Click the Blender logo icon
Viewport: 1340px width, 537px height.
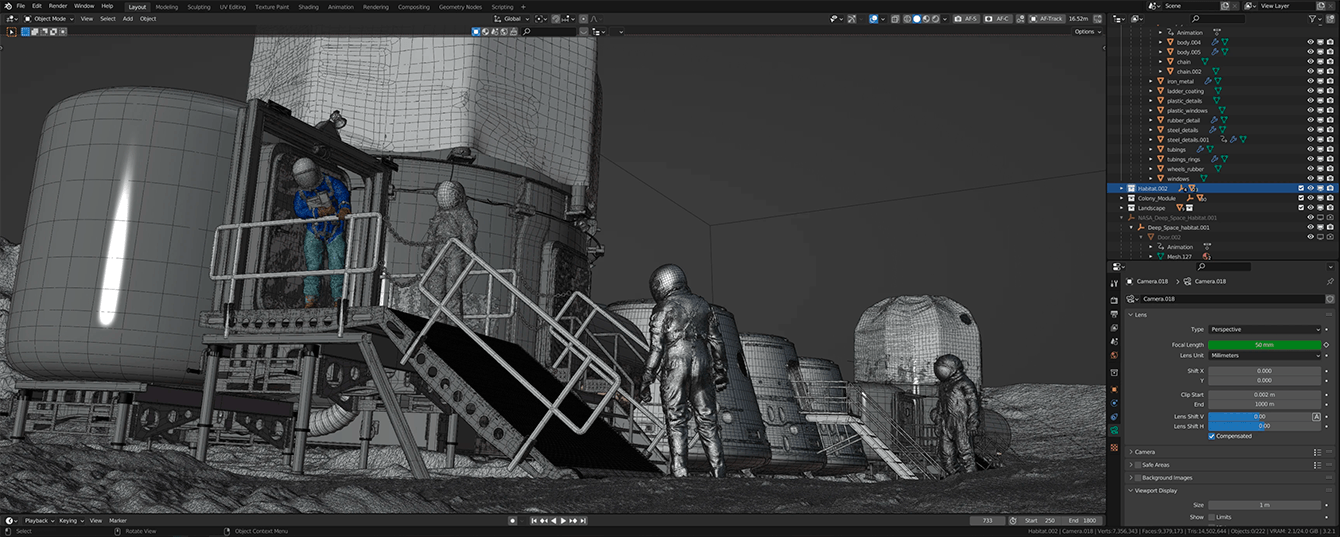pos(6,6)
